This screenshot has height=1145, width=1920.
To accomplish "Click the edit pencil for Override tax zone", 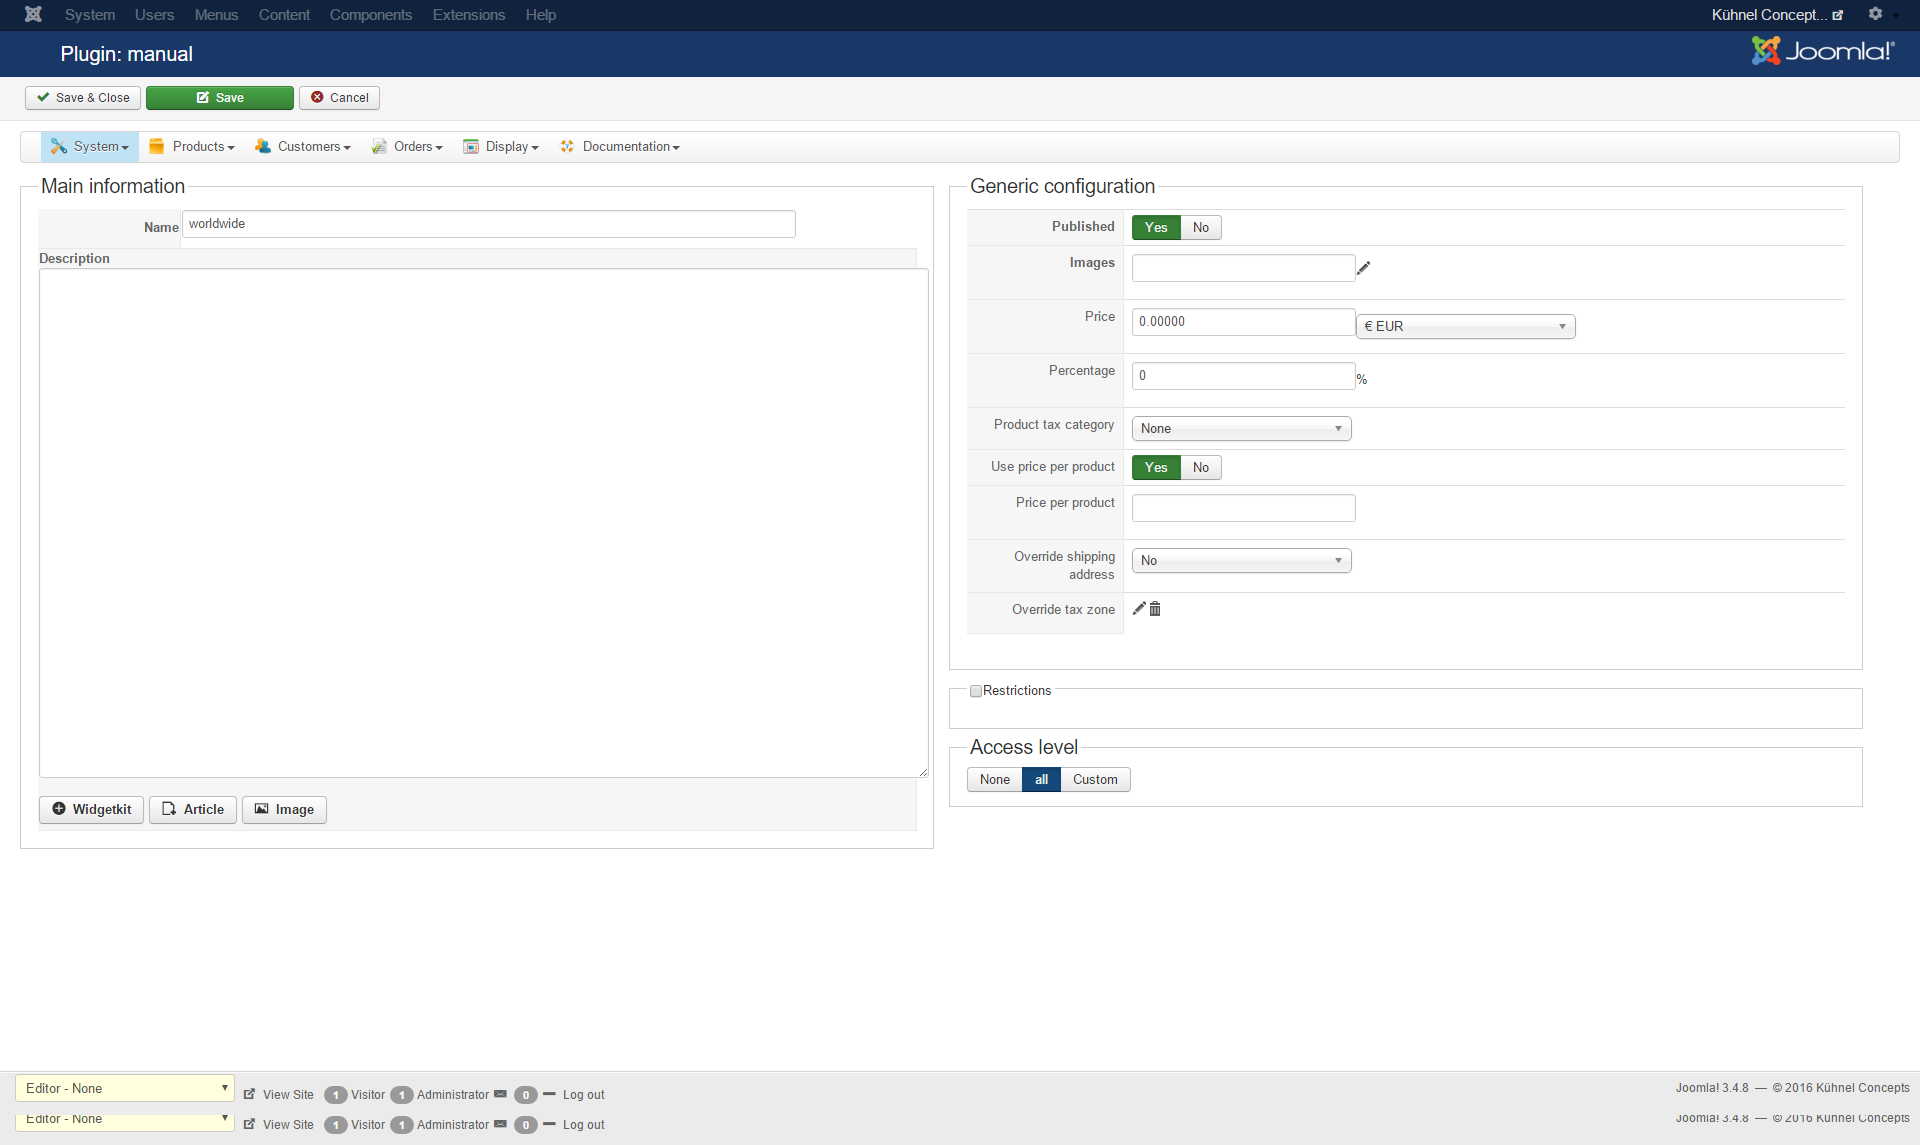I will tap(1138, 608).
